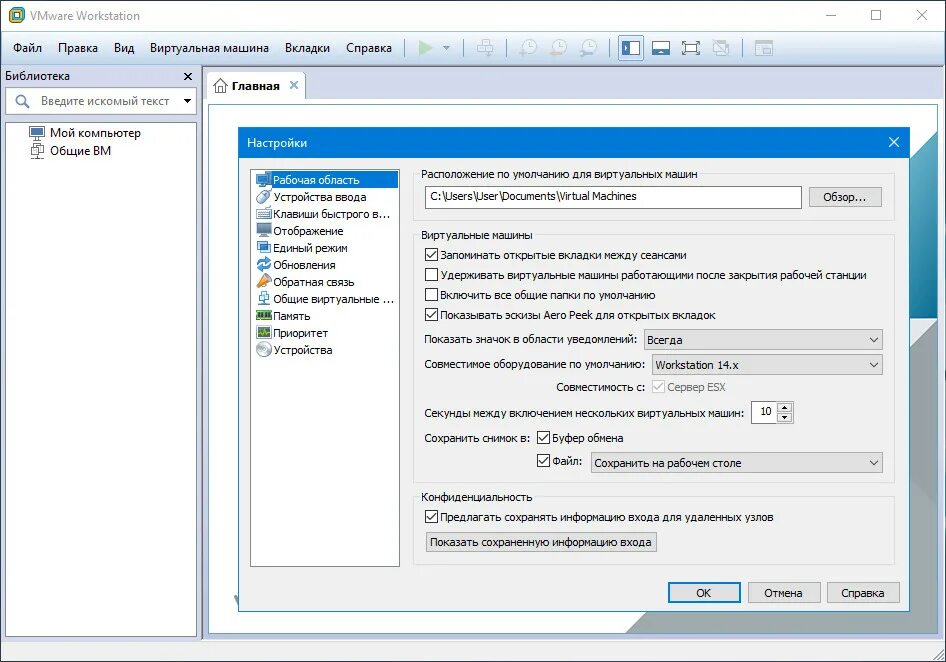Viewport: 946px width, 662px height.
Task: Click the take snapshot clock icon
Action: (x=528, y=47)
